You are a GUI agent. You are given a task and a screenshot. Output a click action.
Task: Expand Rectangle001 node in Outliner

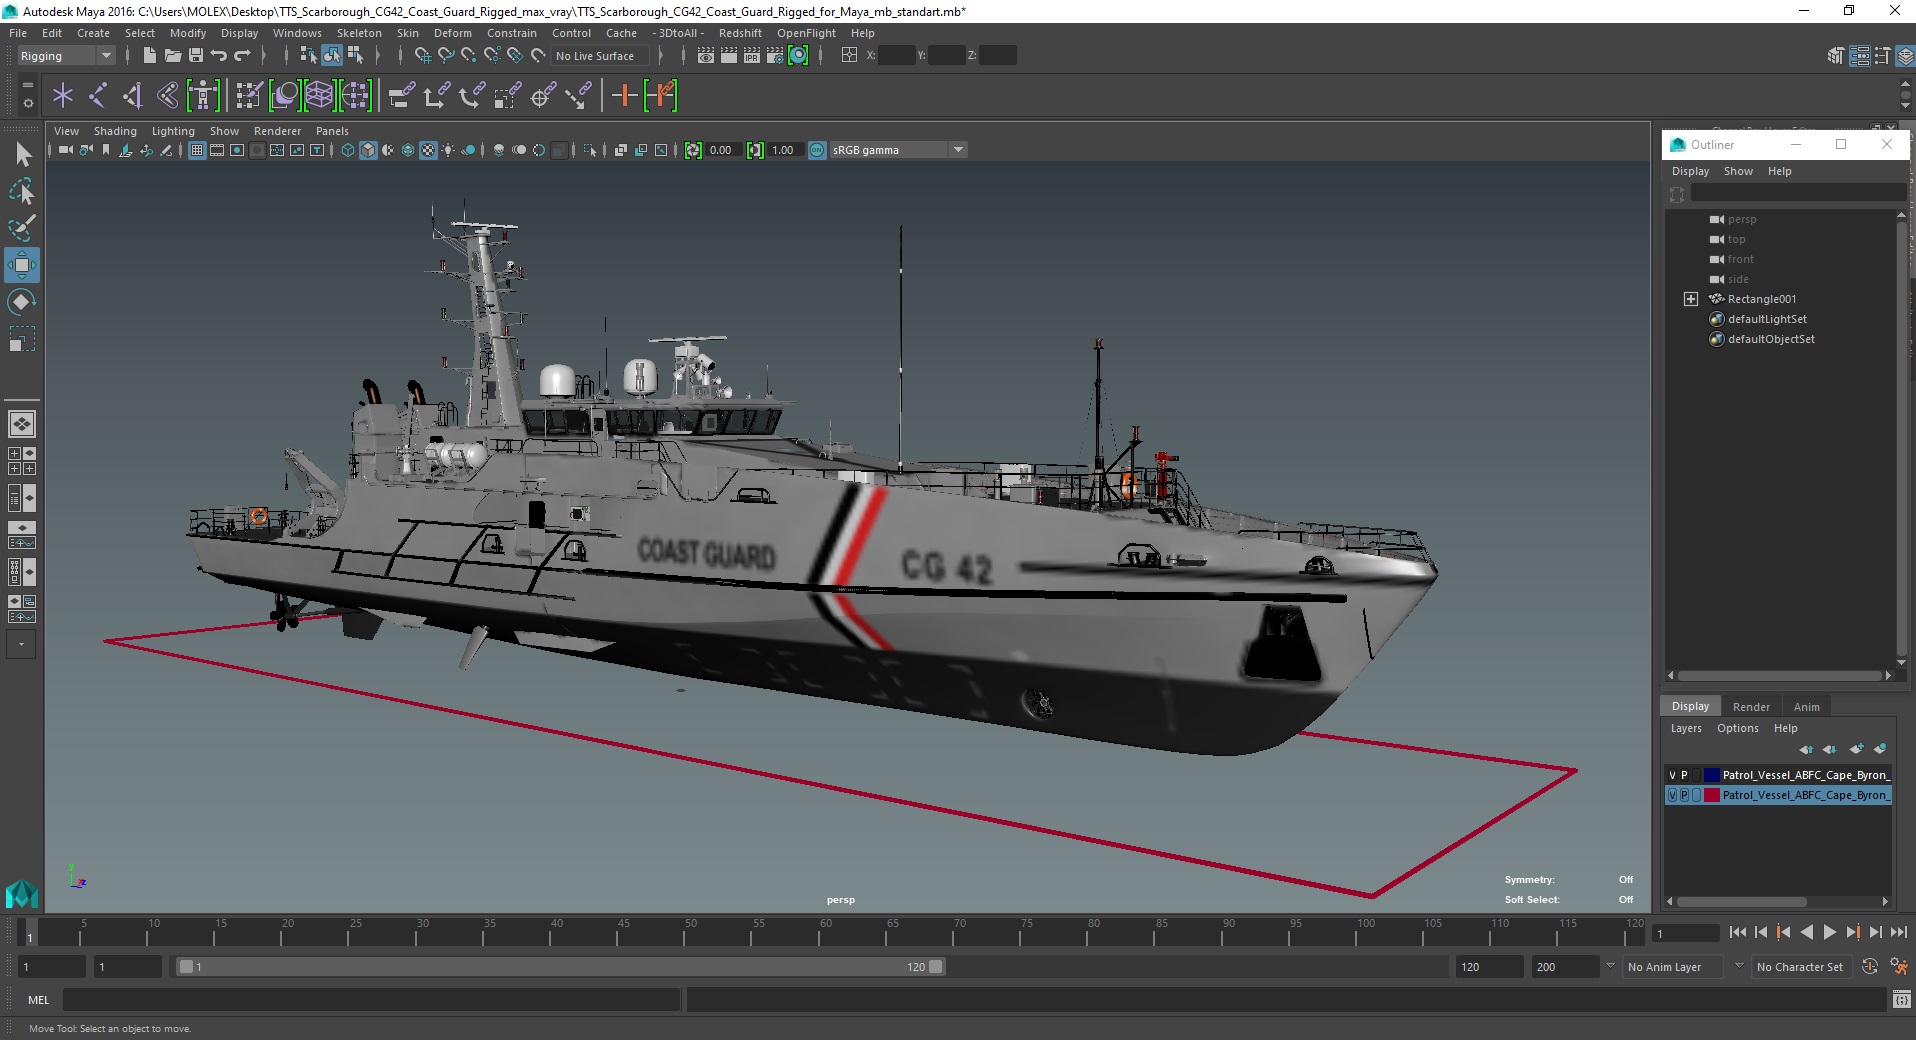tap(1690, 299)
